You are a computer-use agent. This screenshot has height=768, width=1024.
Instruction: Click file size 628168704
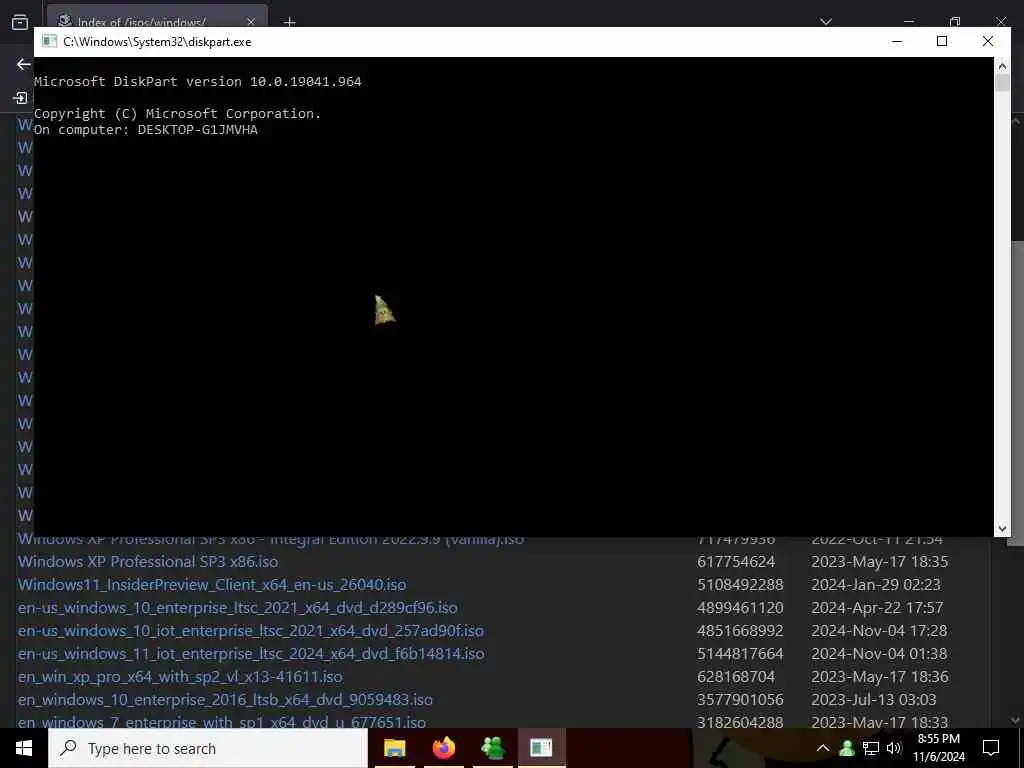point(736,677)
